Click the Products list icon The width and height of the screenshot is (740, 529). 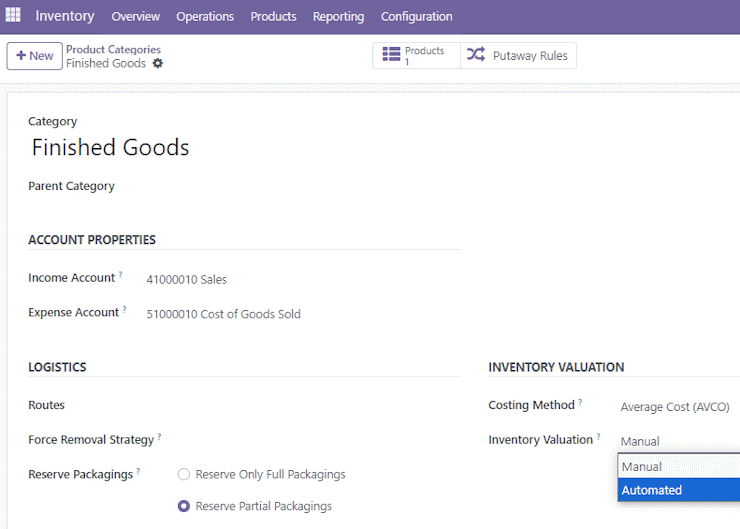tap(391, 54)
